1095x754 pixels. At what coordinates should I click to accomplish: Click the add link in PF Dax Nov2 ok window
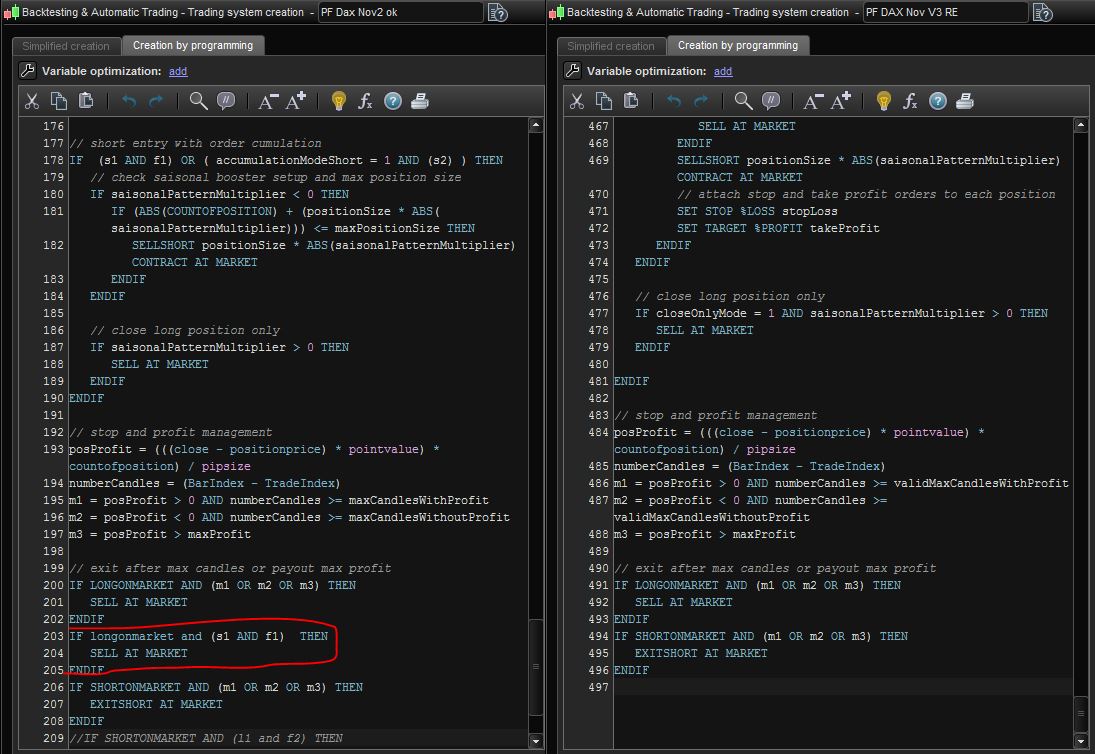(x=178, y=71)
